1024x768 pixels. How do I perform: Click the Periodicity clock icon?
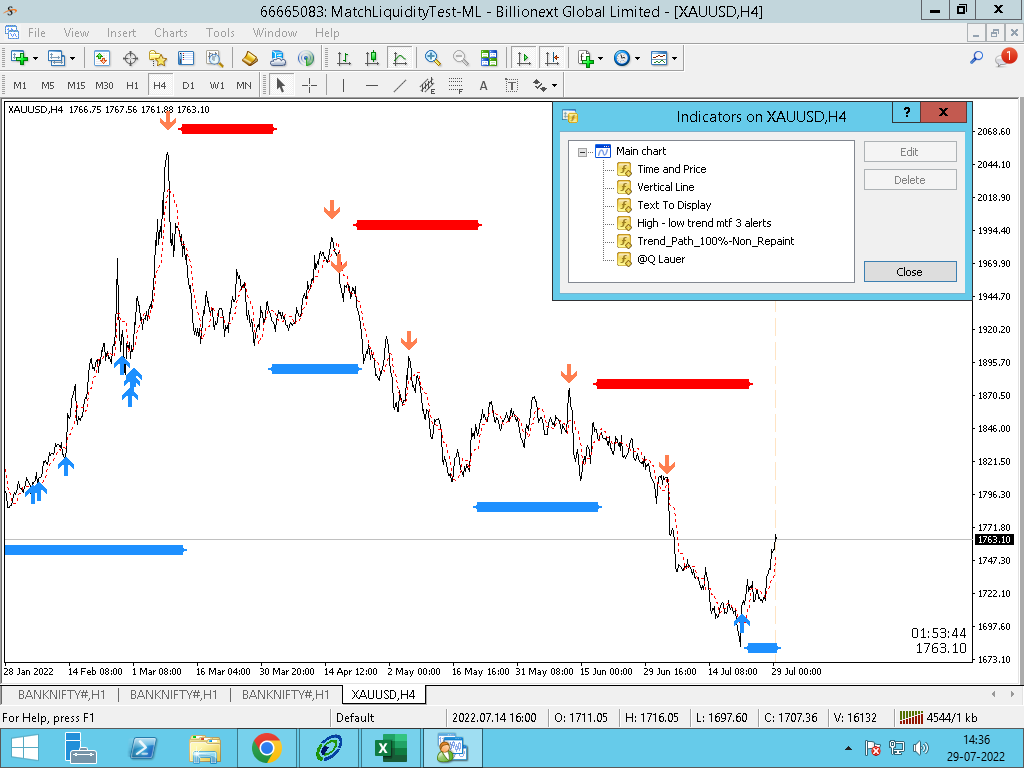(x=622, y=58)
